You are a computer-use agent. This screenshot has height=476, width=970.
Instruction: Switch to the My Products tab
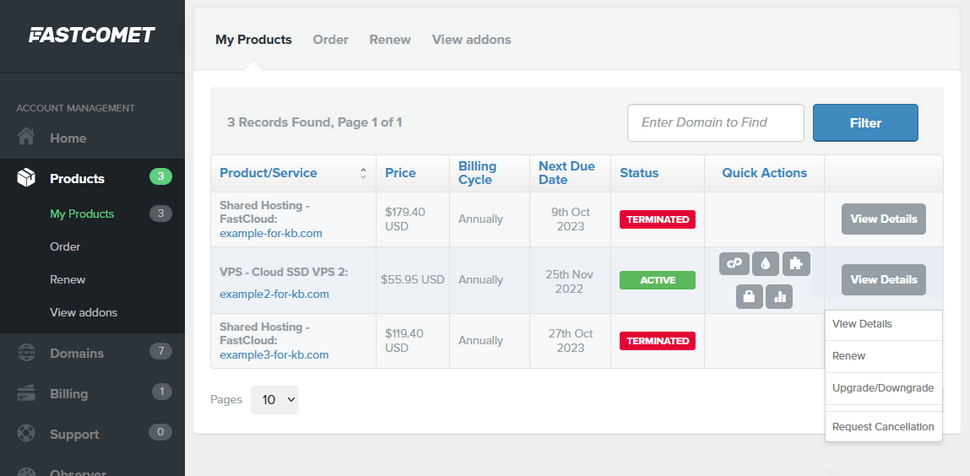tap(254, 40)
